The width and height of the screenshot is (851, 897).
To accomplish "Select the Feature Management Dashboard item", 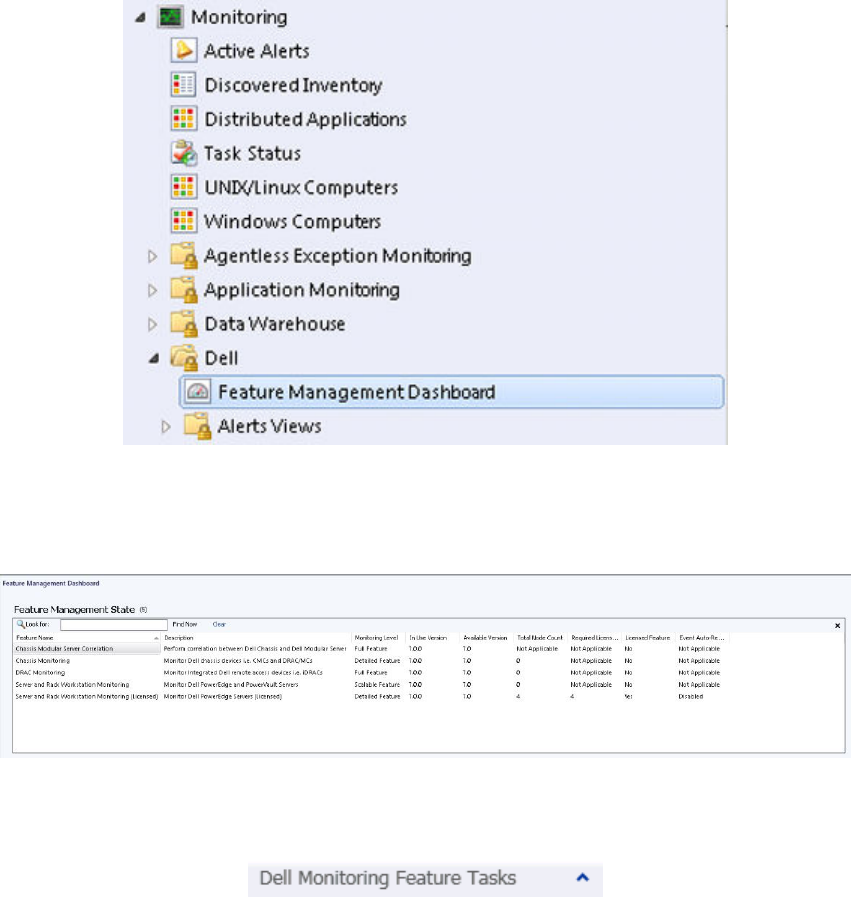I will pyautogui.click(x=452, y=392).
